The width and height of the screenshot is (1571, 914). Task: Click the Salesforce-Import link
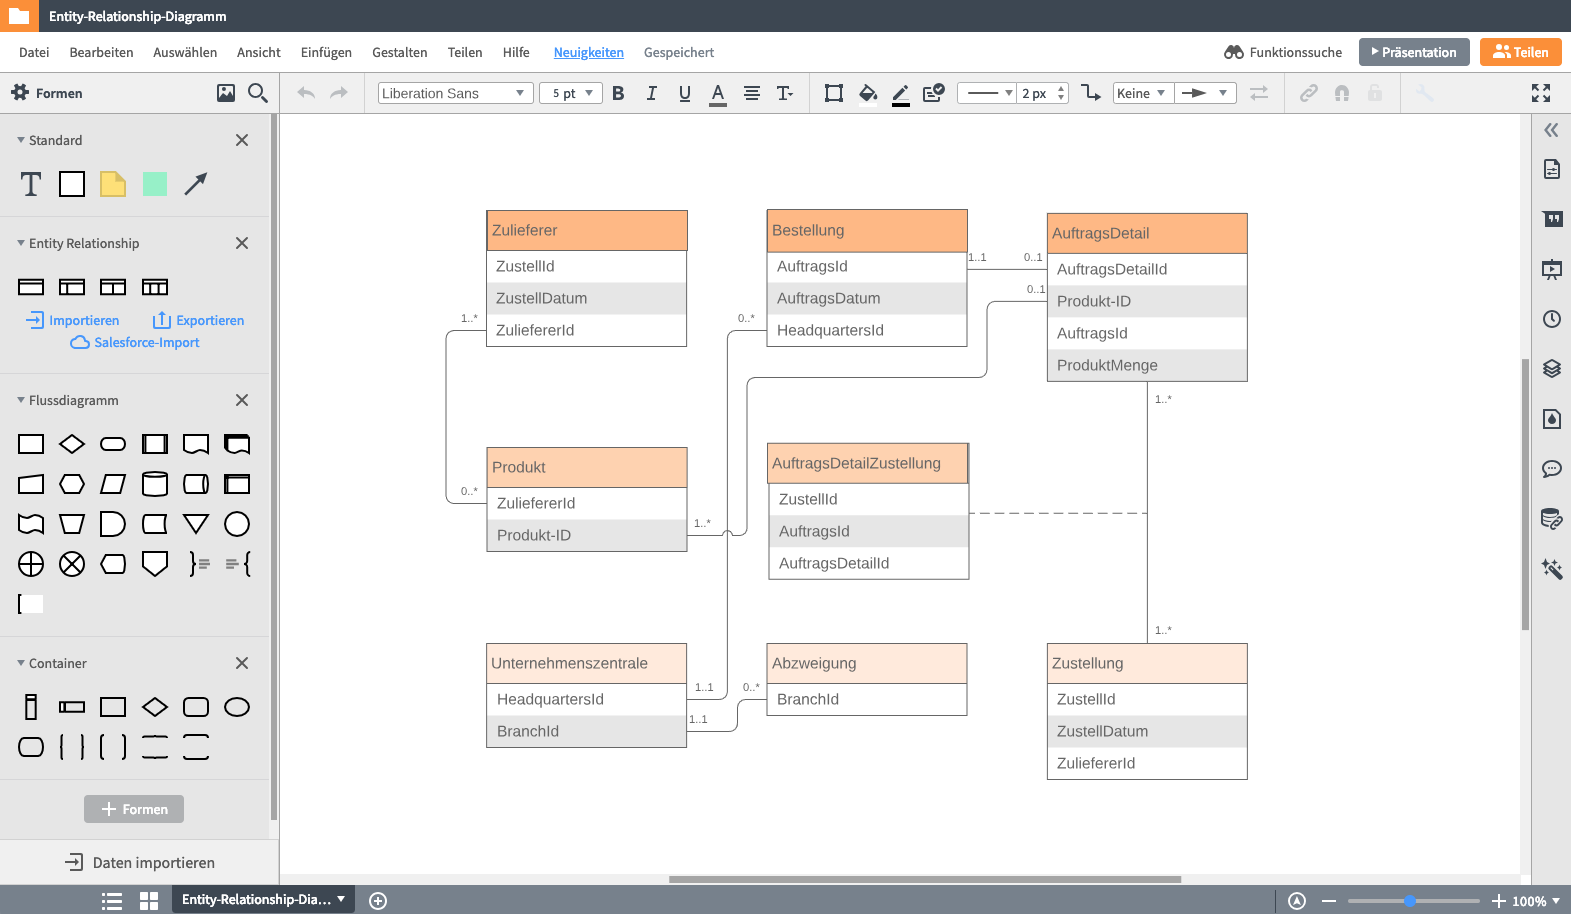pyautogui.click(x=146, y=343)
